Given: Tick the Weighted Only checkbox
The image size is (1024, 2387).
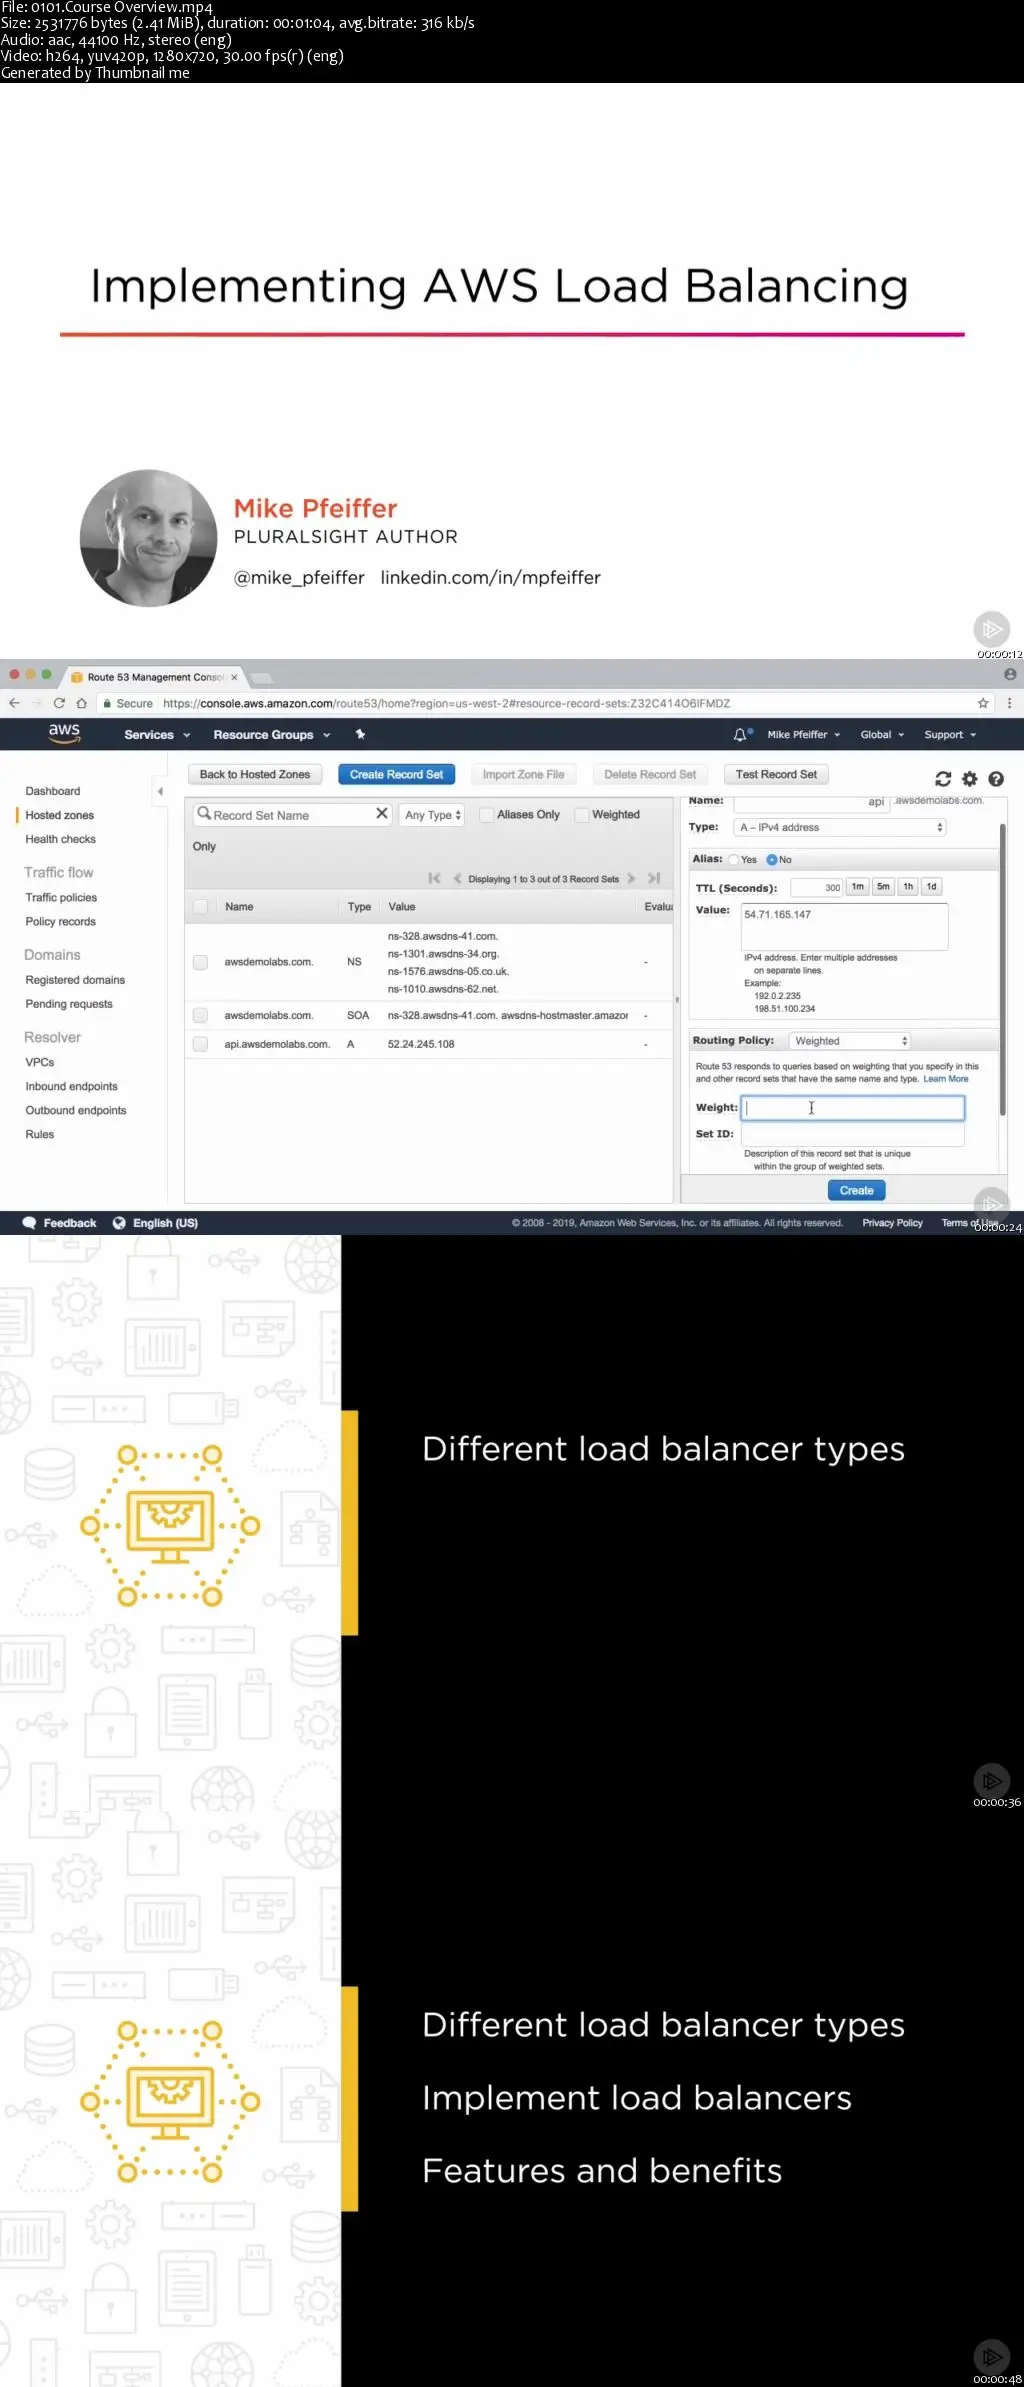Looking at the screenshot, I should tap(581, 815).
